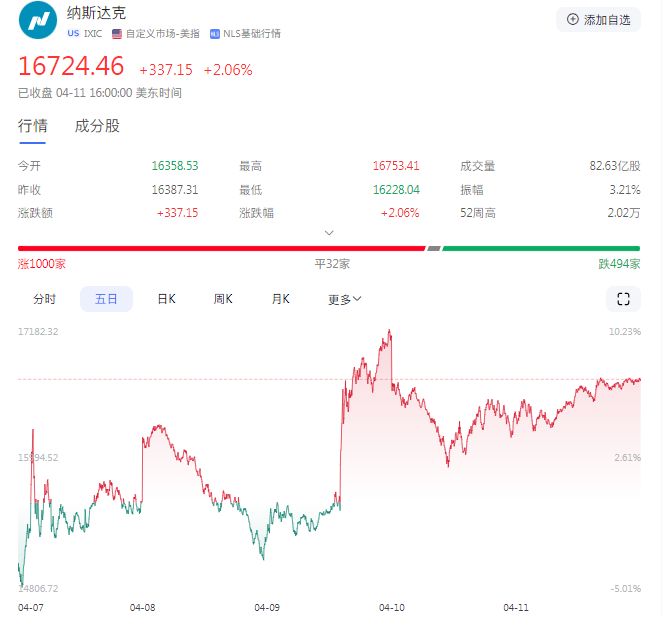Click the 04-10 date marker on chart axis
This screenshot has height=617, width=662.
(x=391, y=608)
